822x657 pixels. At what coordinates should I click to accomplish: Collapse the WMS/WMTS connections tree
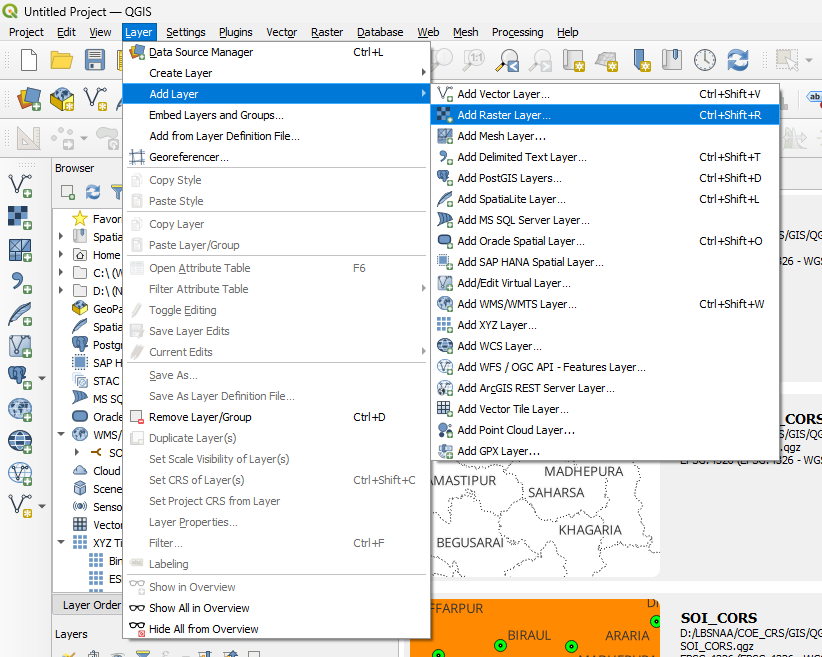[x=60, y=435]
